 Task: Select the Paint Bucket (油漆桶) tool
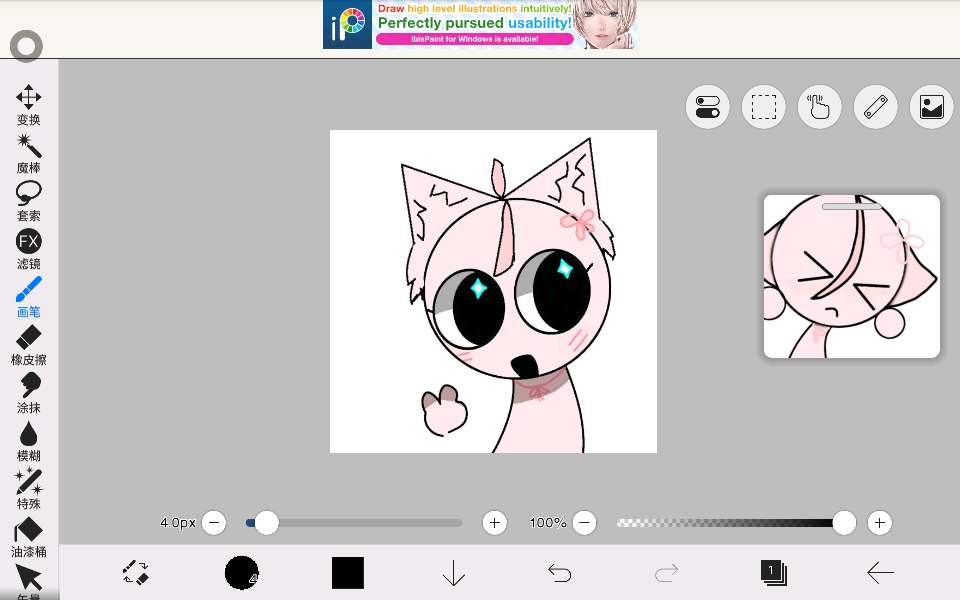[x=28, y=537]
